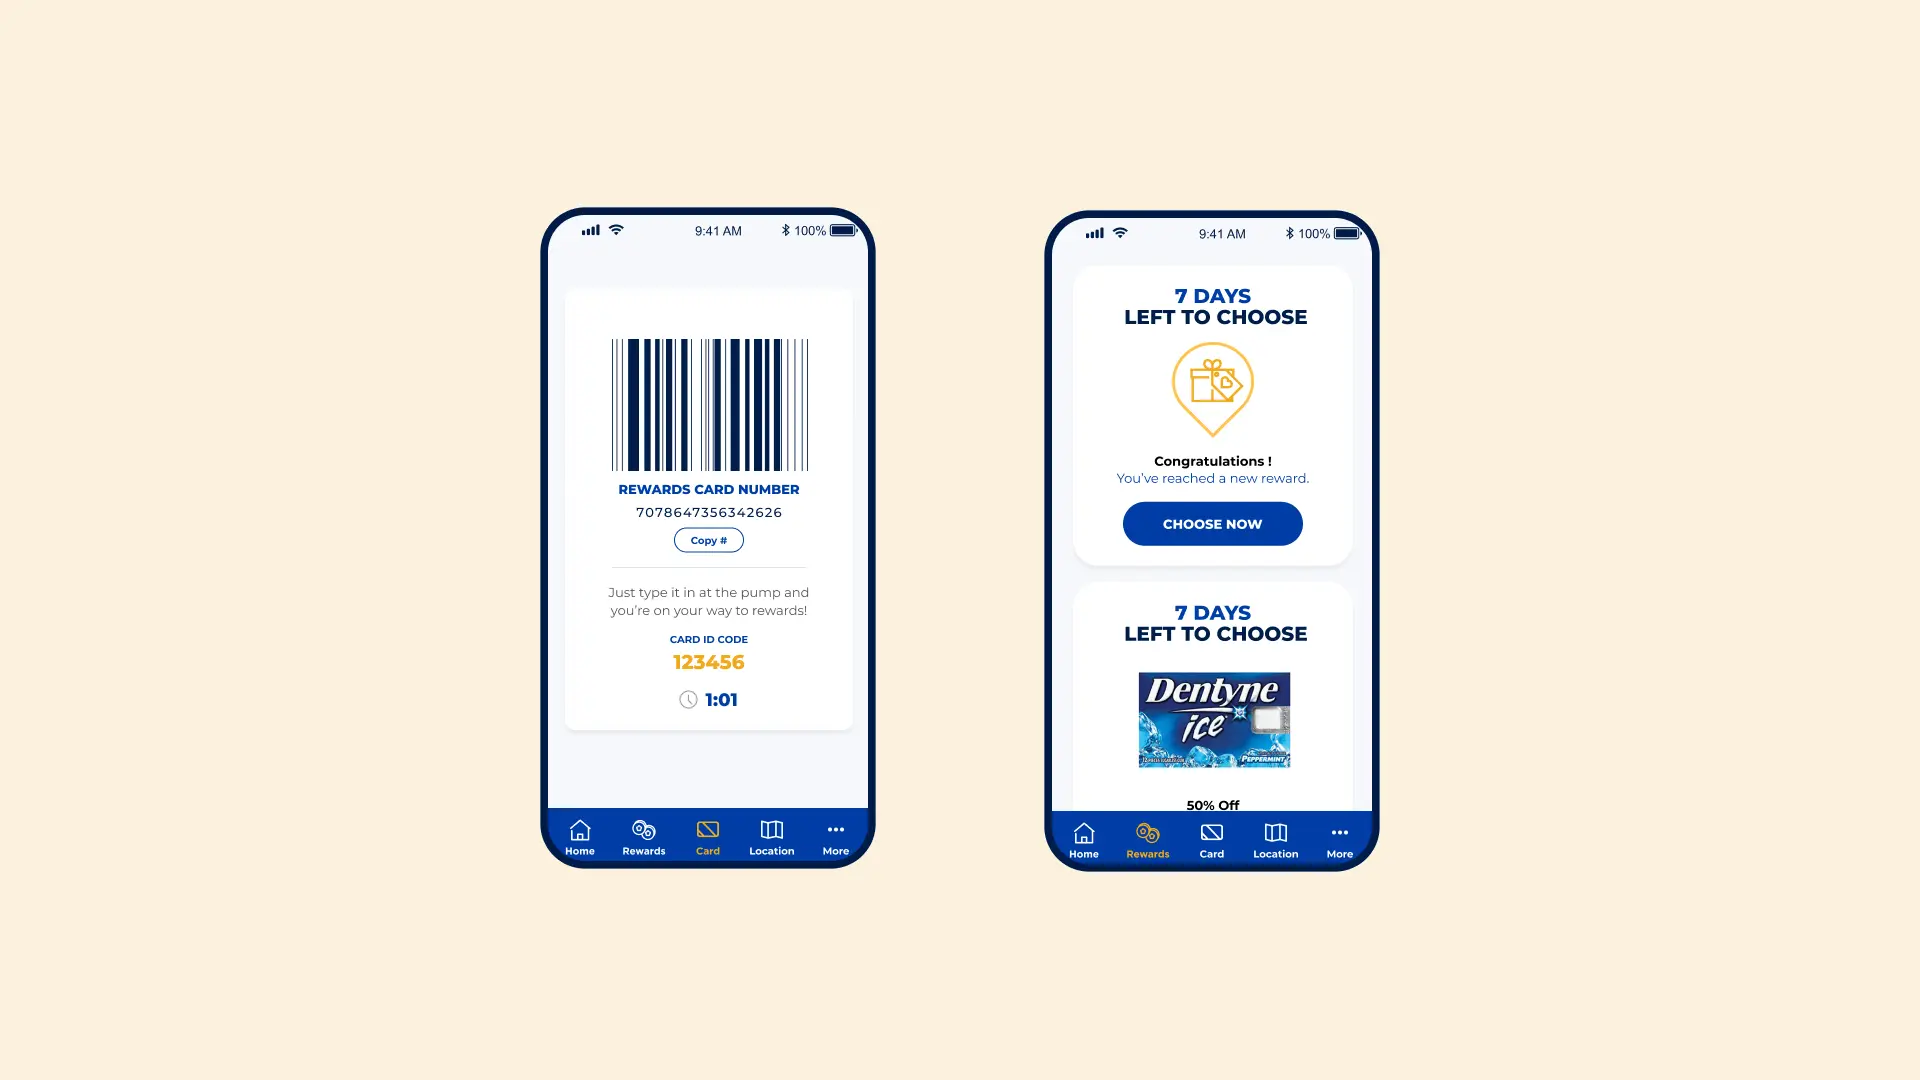This screenshot has width=1920, height=1080.
Task: Tap the barcode image to enlarge
Action: tap(711, 404)
